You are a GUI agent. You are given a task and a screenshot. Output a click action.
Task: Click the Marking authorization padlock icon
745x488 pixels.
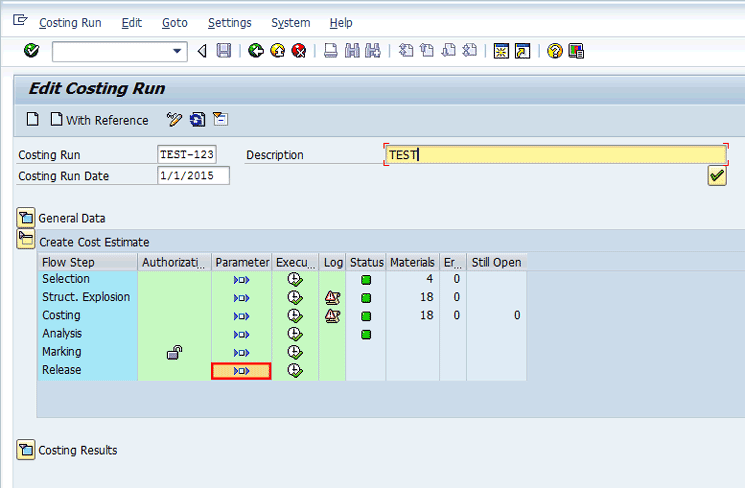click(174, 352)
